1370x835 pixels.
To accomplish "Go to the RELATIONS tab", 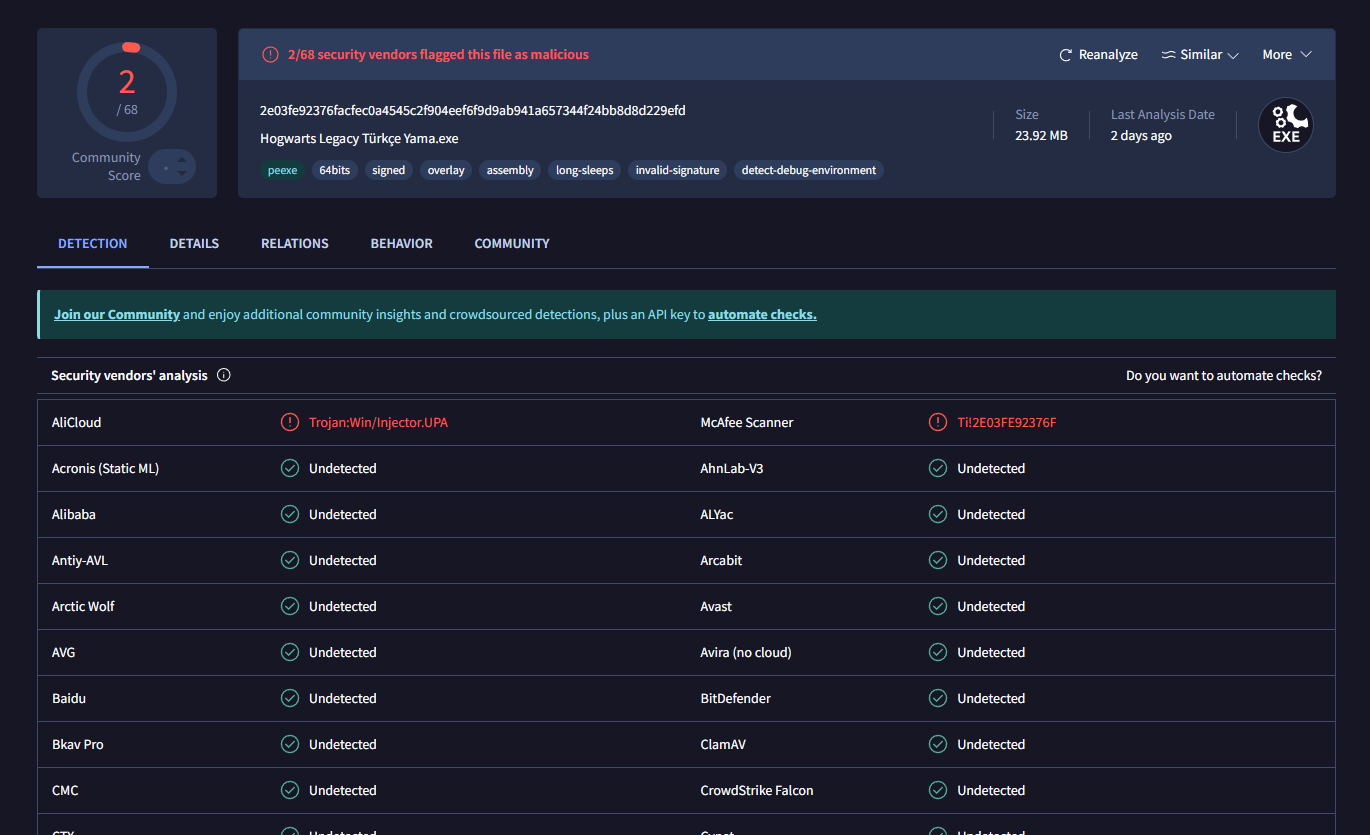I will tap(295, 244).
